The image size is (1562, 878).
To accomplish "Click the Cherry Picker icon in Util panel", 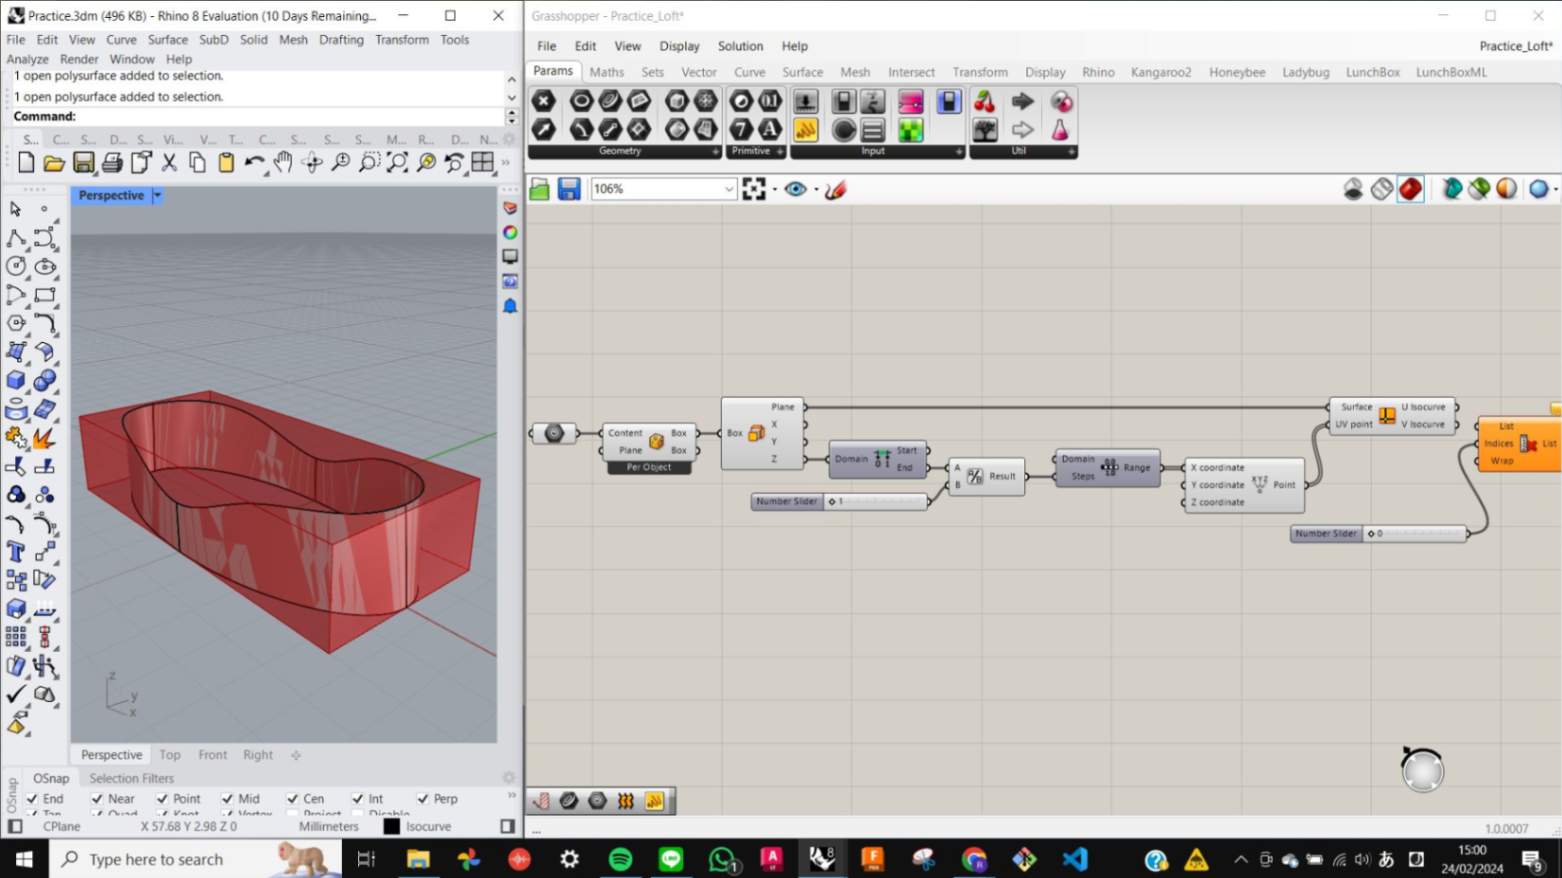I will [x=984, y=101].
